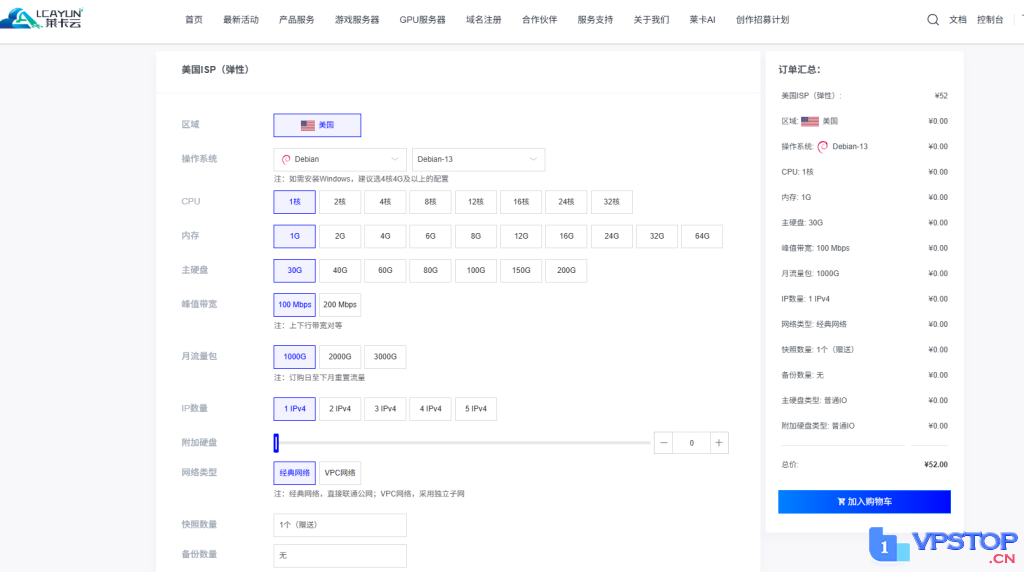Click the plus icon for additional disk
Image resolution: width=1024 pixels, height=572 pixels.
[719, 443]
